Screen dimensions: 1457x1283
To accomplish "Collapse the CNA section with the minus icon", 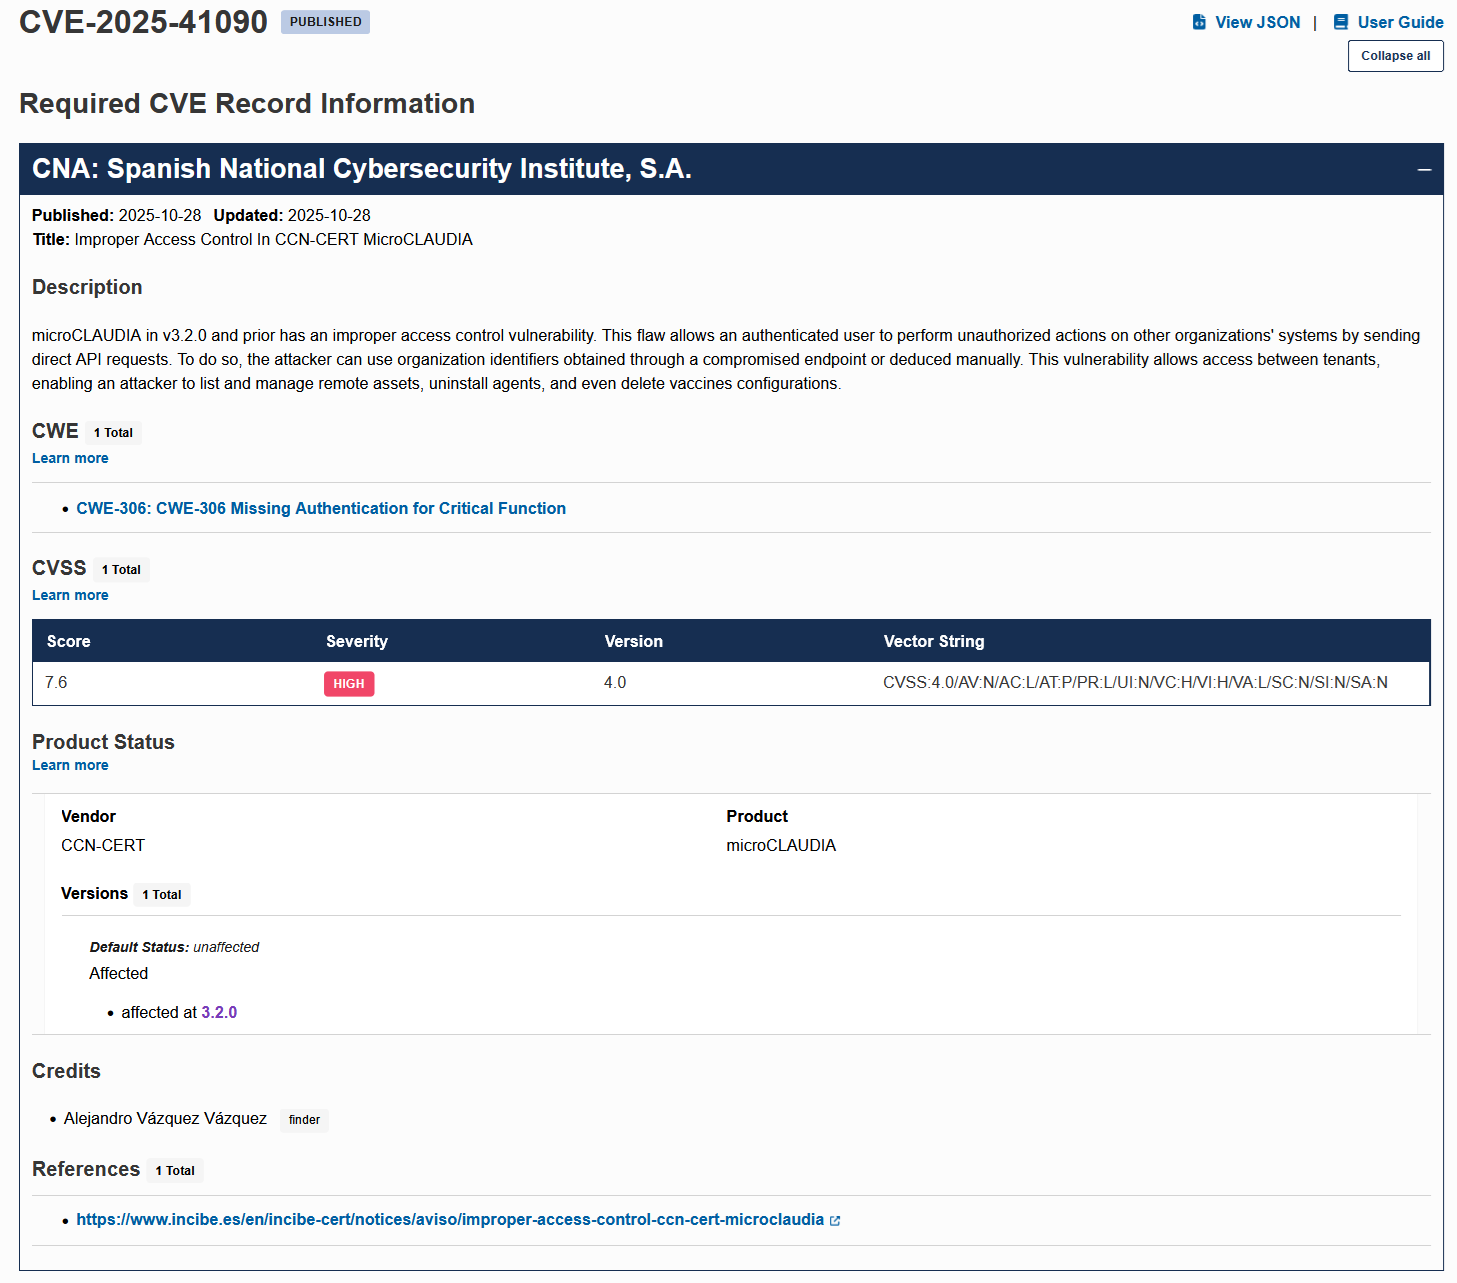I will pos(1424,170).
